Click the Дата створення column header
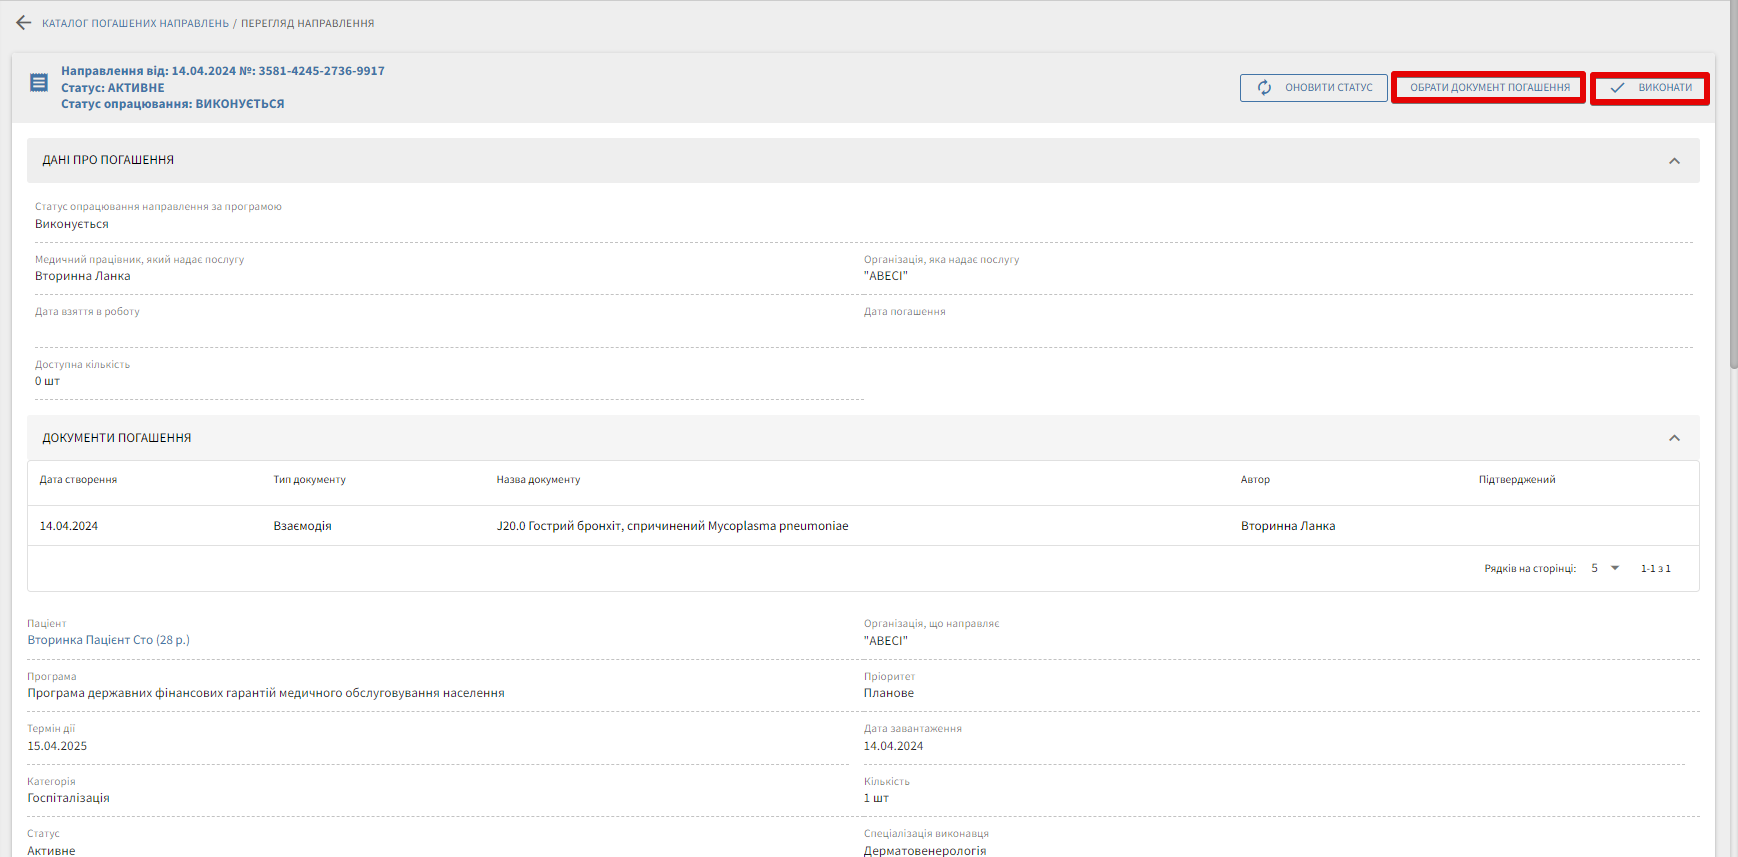 [78, 480]
